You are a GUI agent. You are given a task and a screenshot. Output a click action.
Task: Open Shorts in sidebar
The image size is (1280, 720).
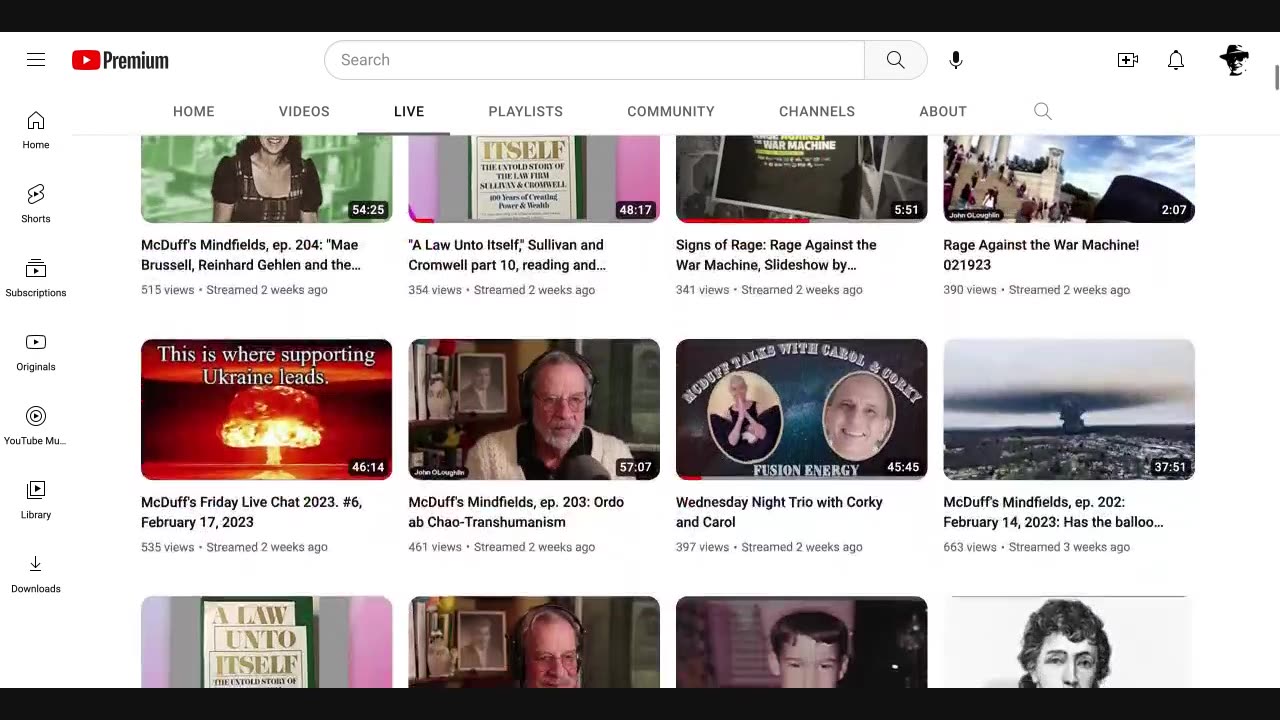(36, 204)
